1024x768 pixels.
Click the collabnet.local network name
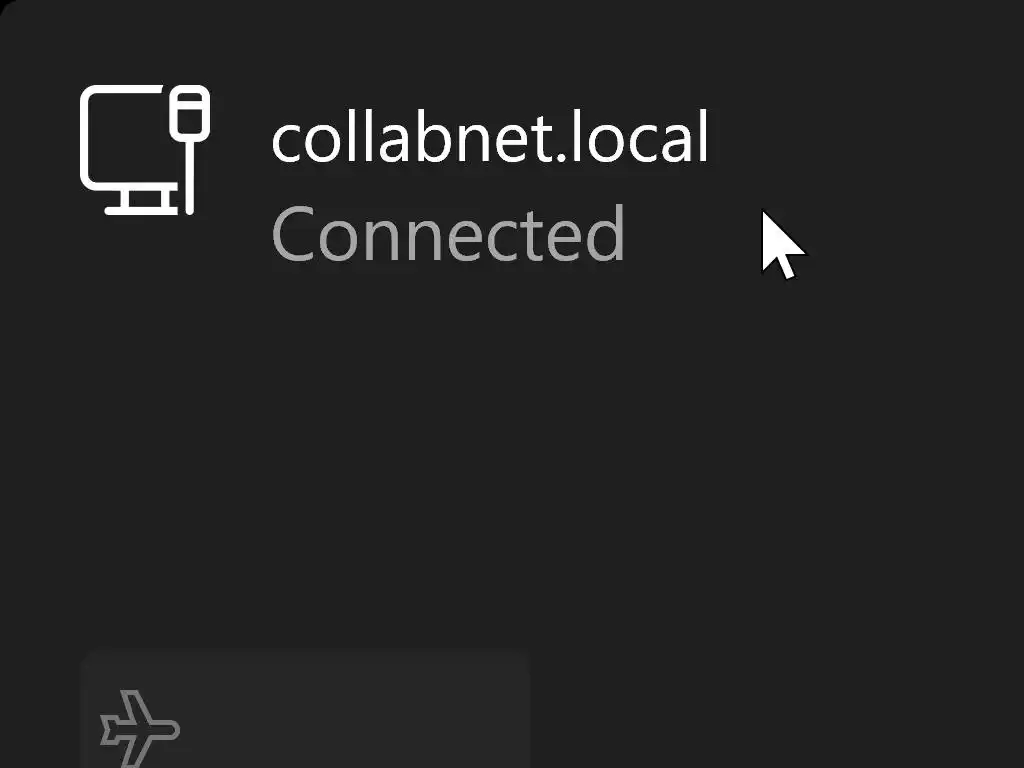pyautogui.click(x=490, y=138)
